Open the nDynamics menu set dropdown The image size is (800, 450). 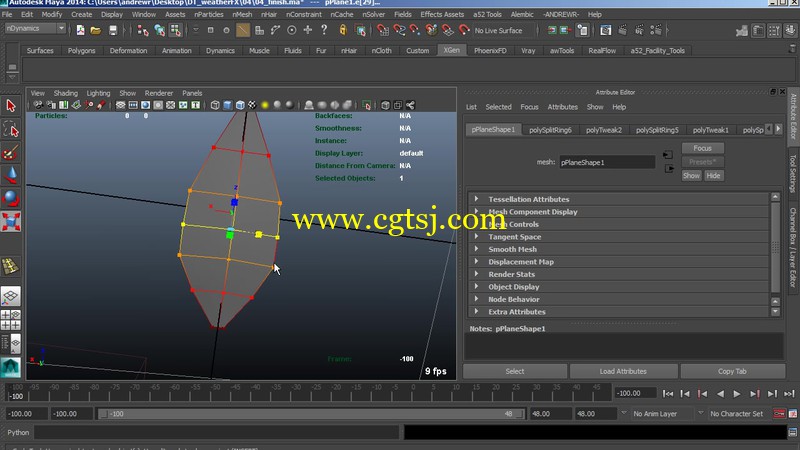(x=35, y=29)
